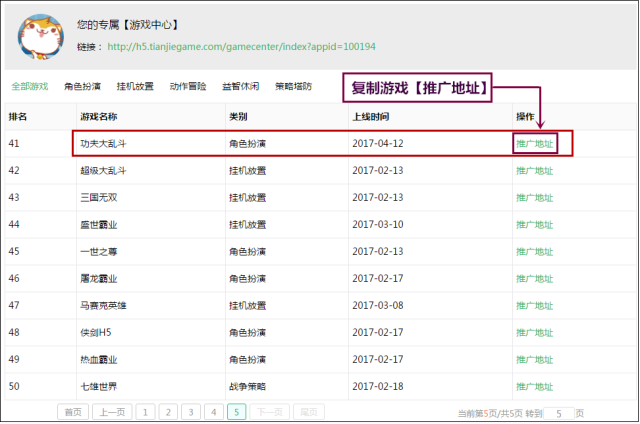Image resolution: width=640 pixels, height=424 pixels.
Task: Select game name 功夫大乱斗
Action: point(103,144)
